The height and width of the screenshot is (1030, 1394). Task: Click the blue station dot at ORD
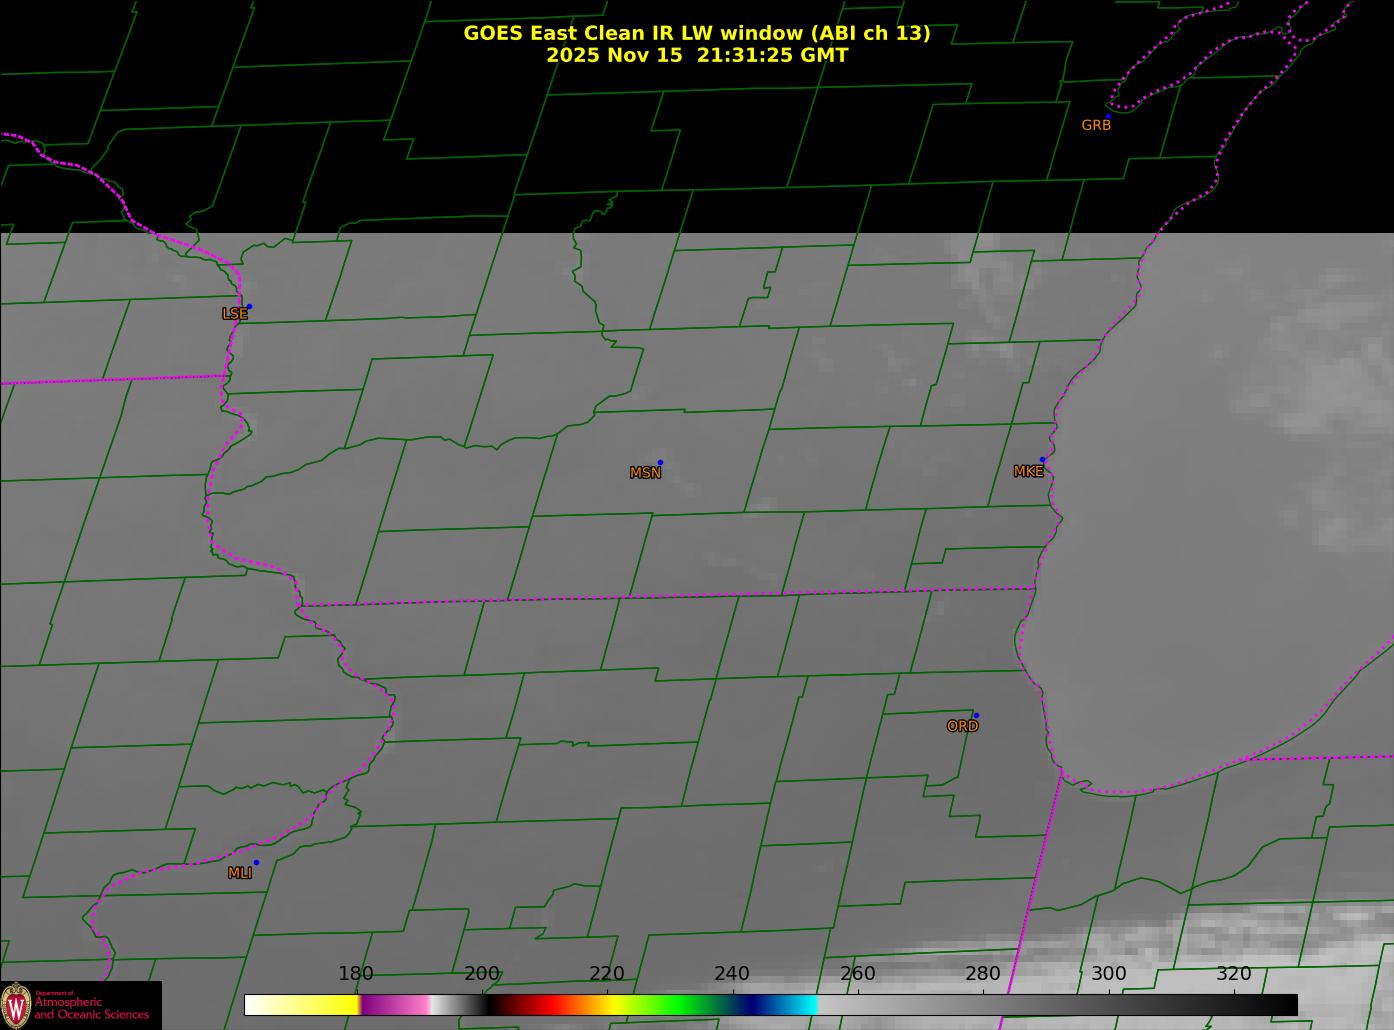(x=976, y=716)
